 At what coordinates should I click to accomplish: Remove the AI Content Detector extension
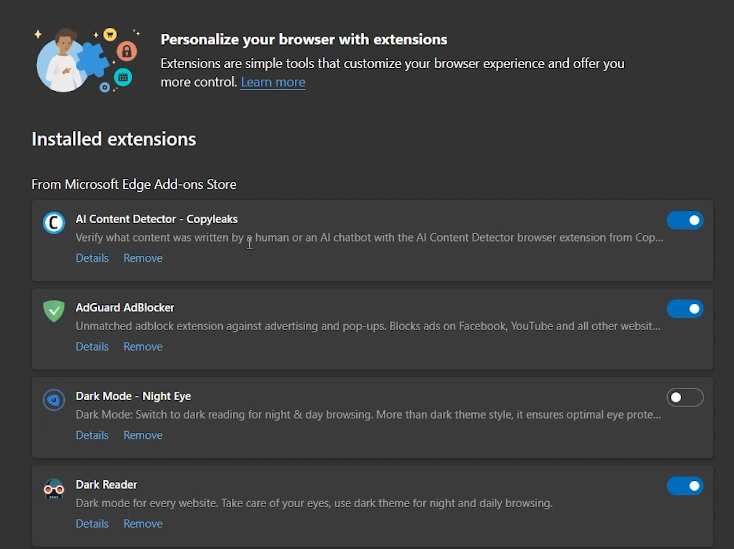143,258
